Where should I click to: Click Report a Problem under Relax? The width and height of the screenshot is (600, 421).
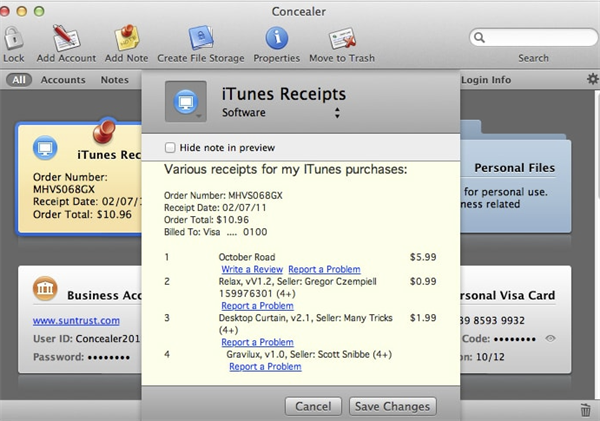[x=257, y=305]
